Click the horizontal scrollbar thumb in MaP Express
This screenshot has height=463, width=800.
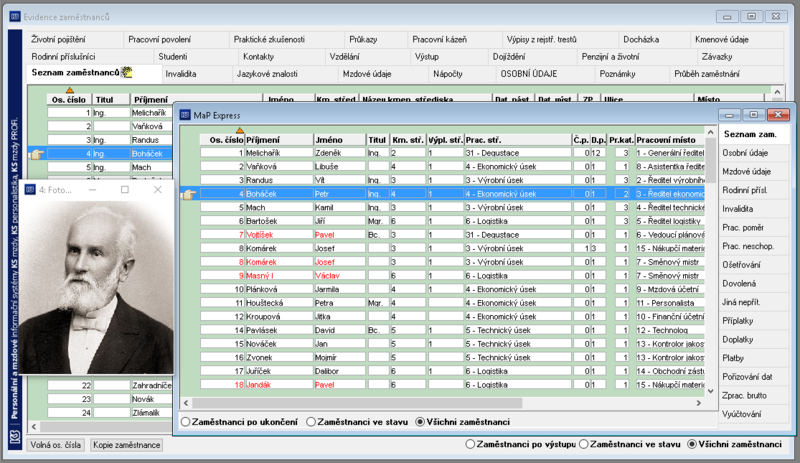(357, 403)
